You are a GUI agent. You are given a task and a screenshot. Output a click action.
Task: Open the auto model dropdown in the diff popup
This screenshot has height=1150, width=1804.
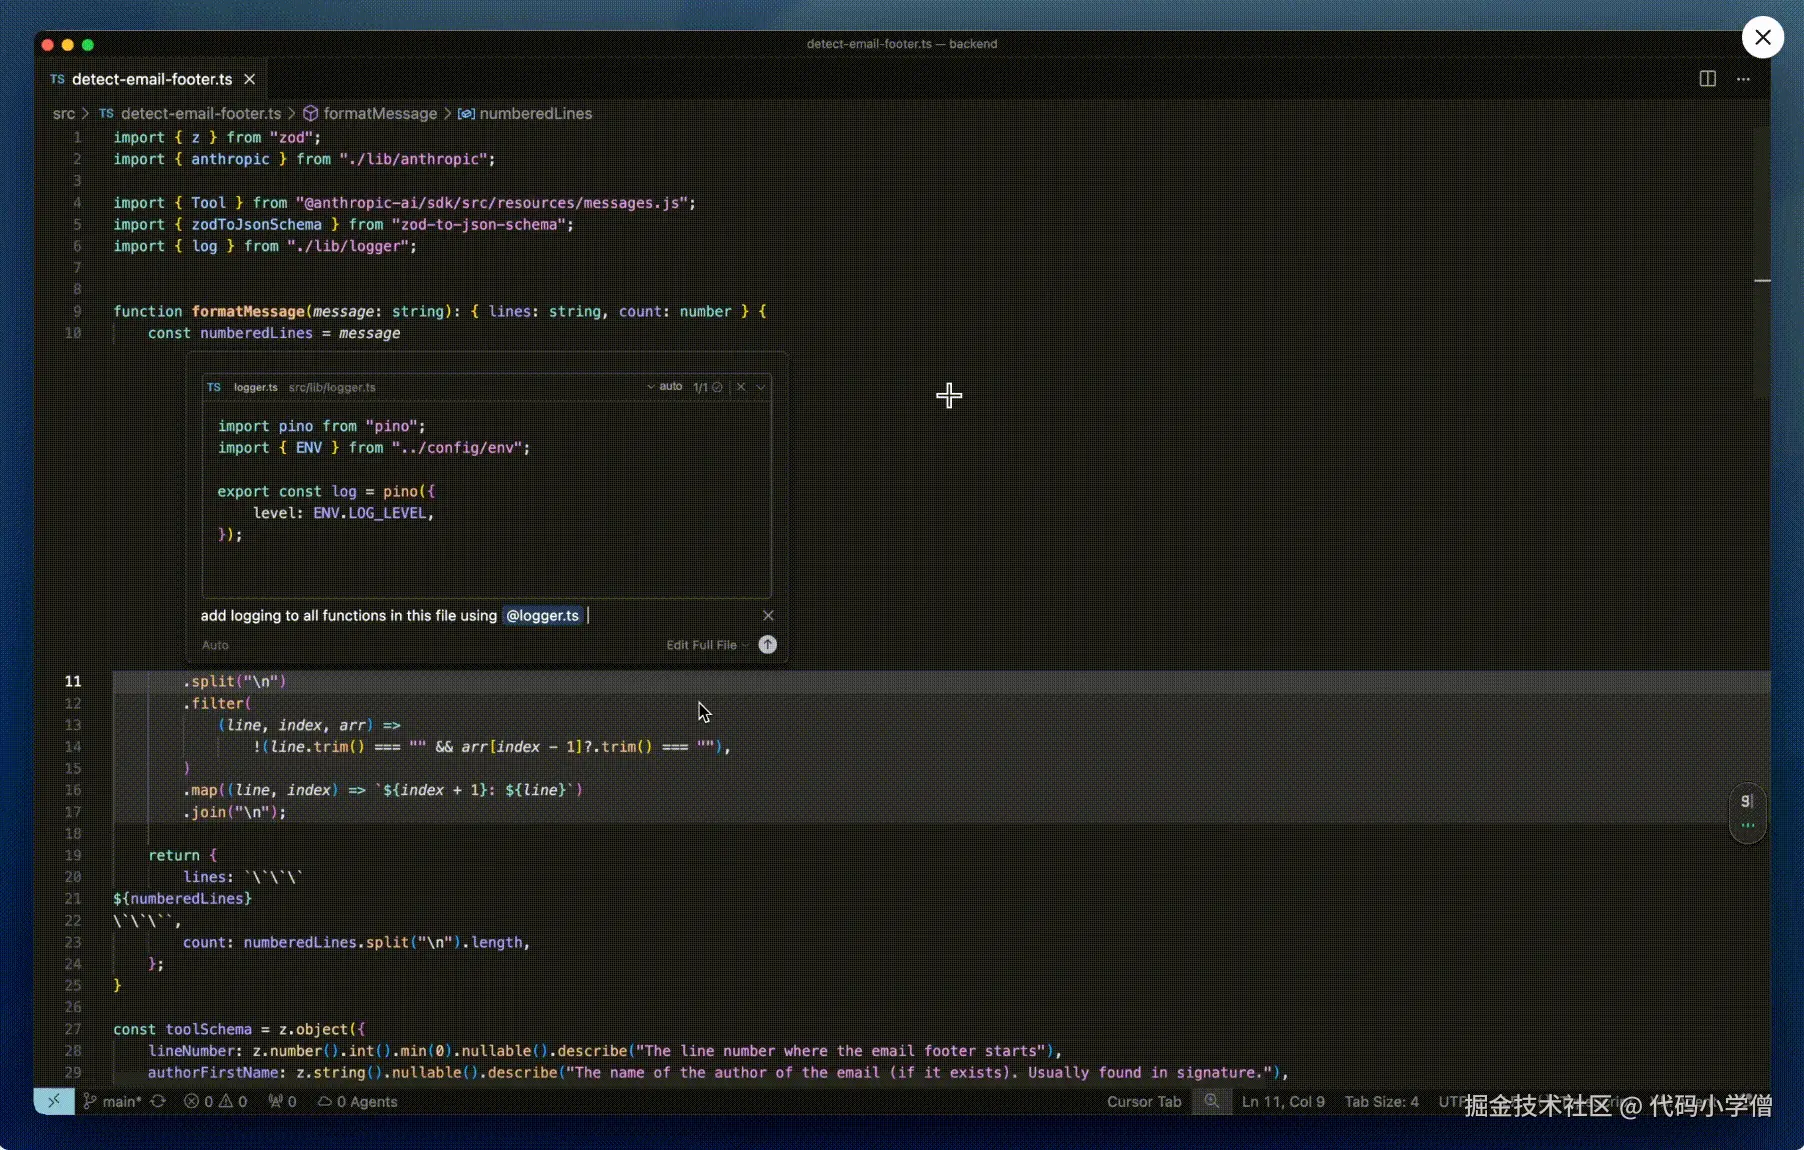tap(667, 387)
